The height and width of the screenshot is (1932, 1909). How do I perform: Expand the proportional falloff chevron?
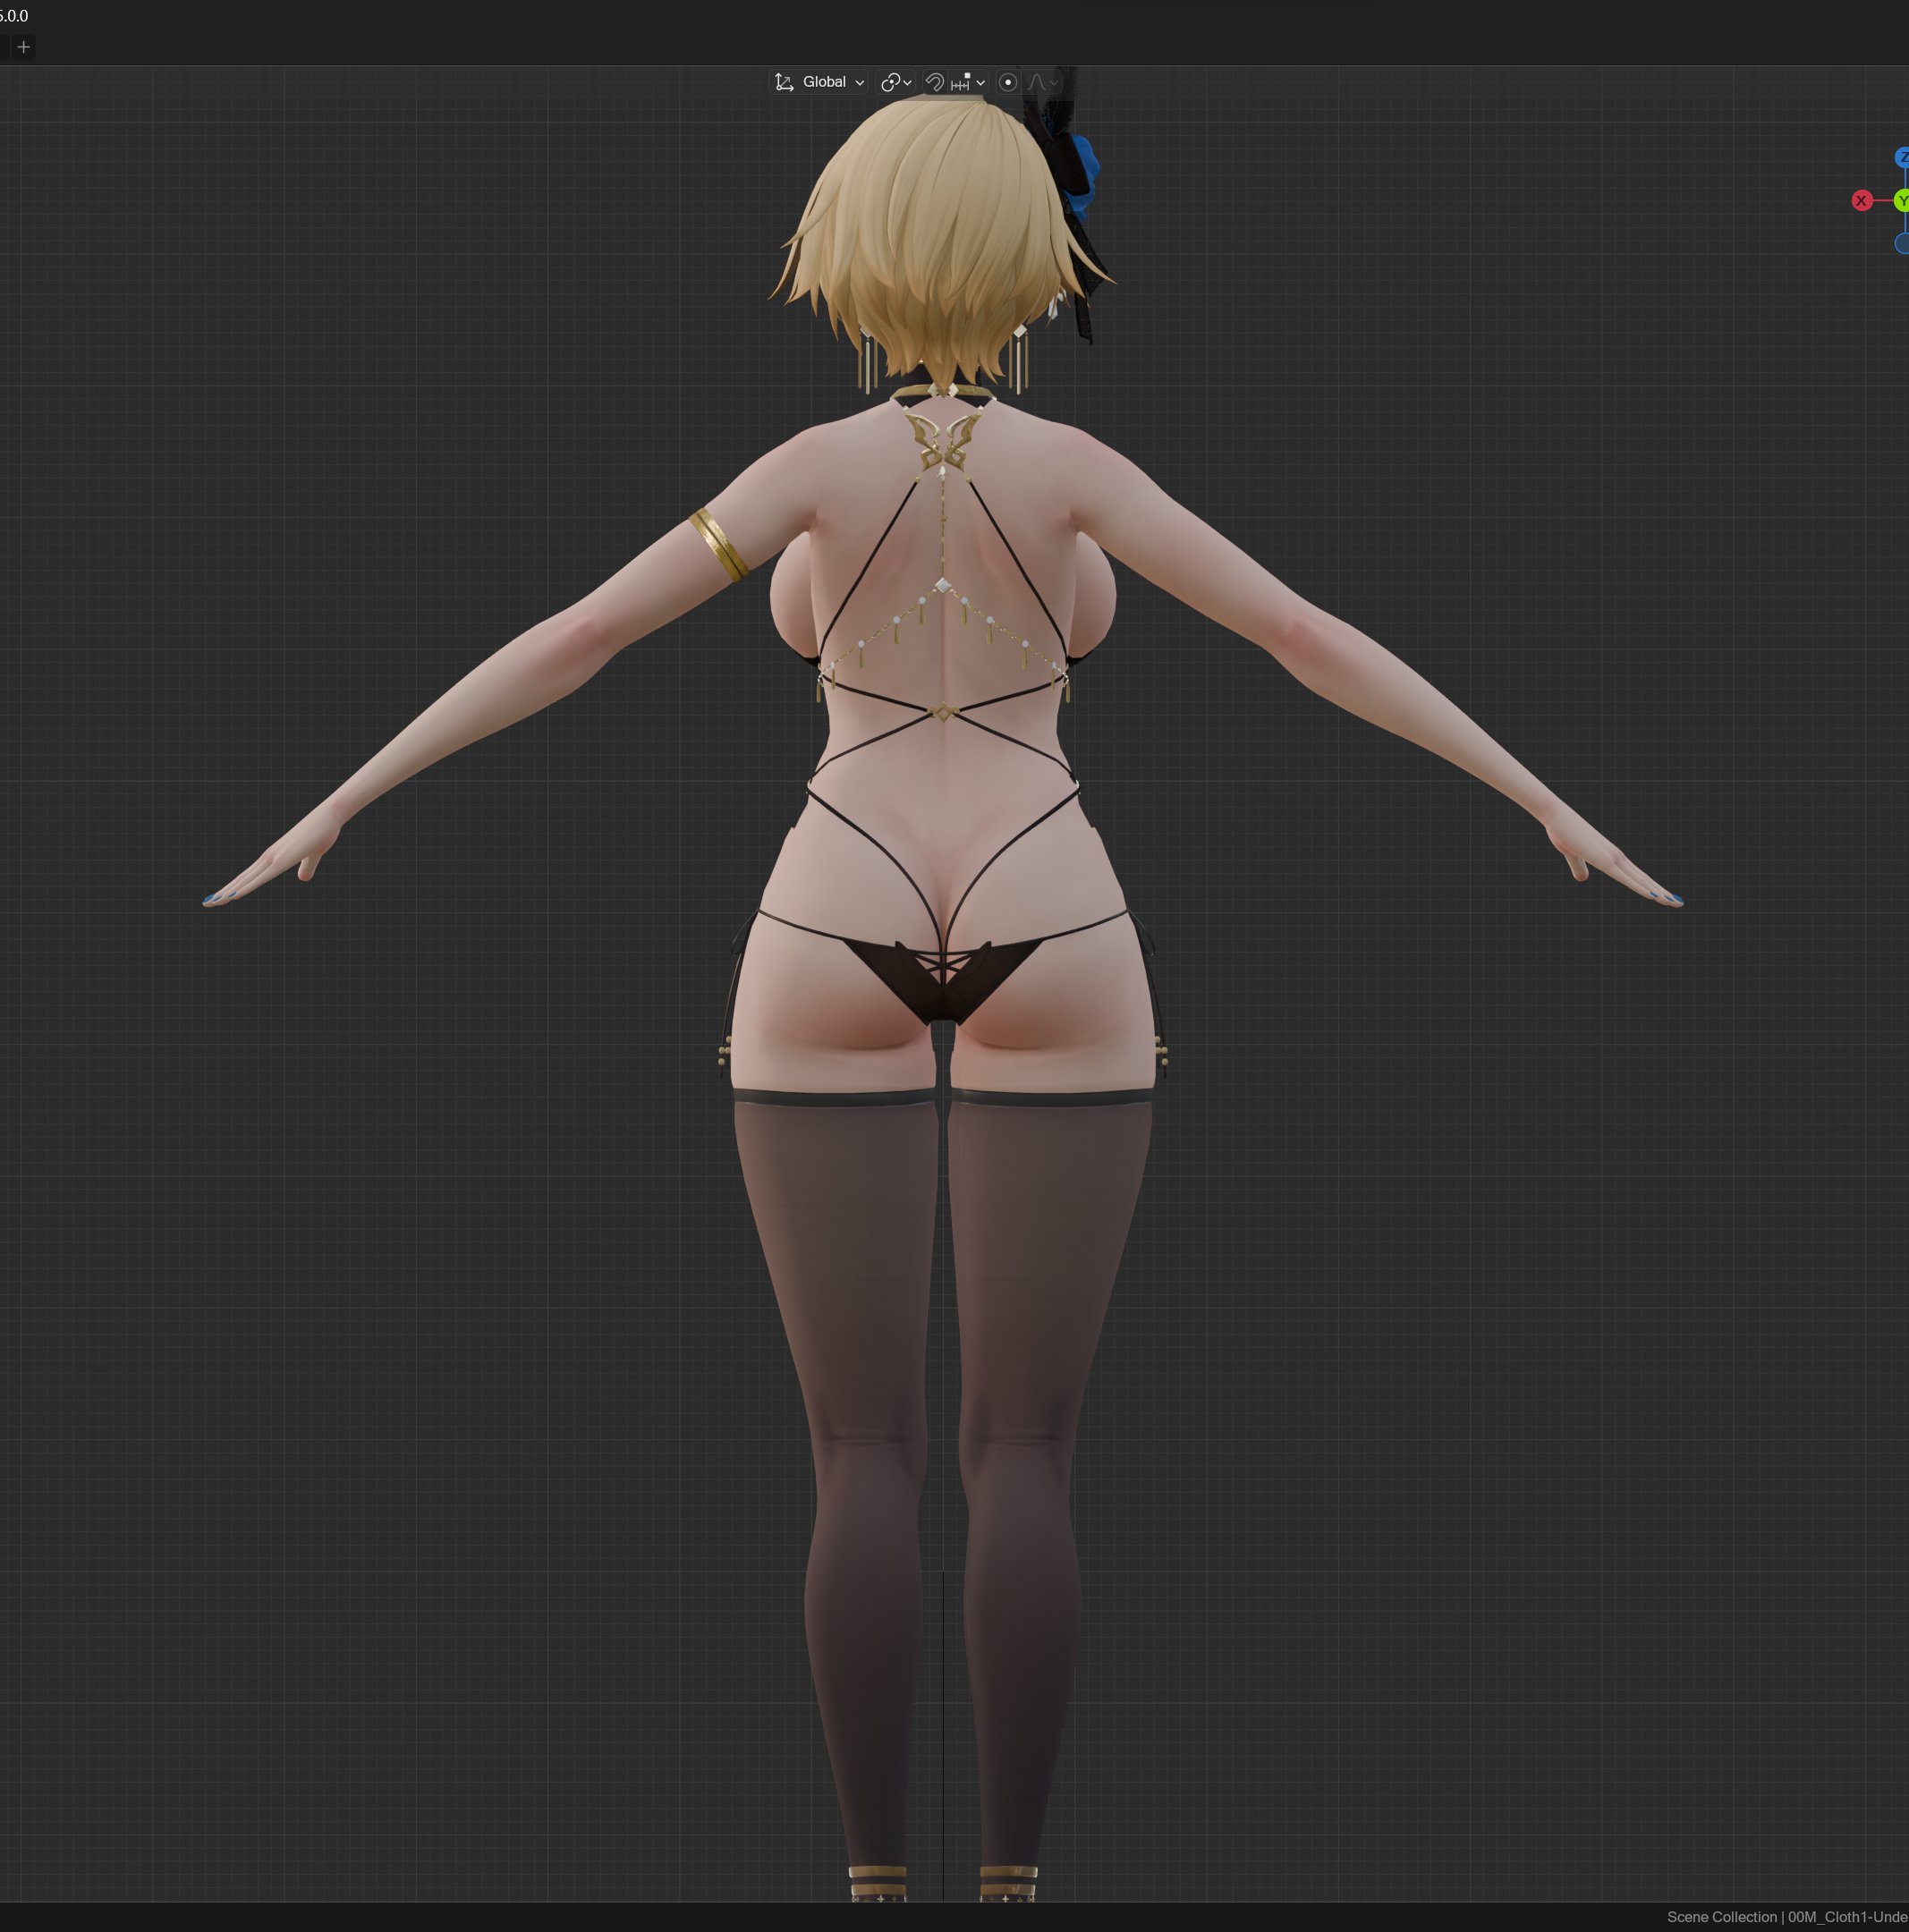(x=1053, y=83)
